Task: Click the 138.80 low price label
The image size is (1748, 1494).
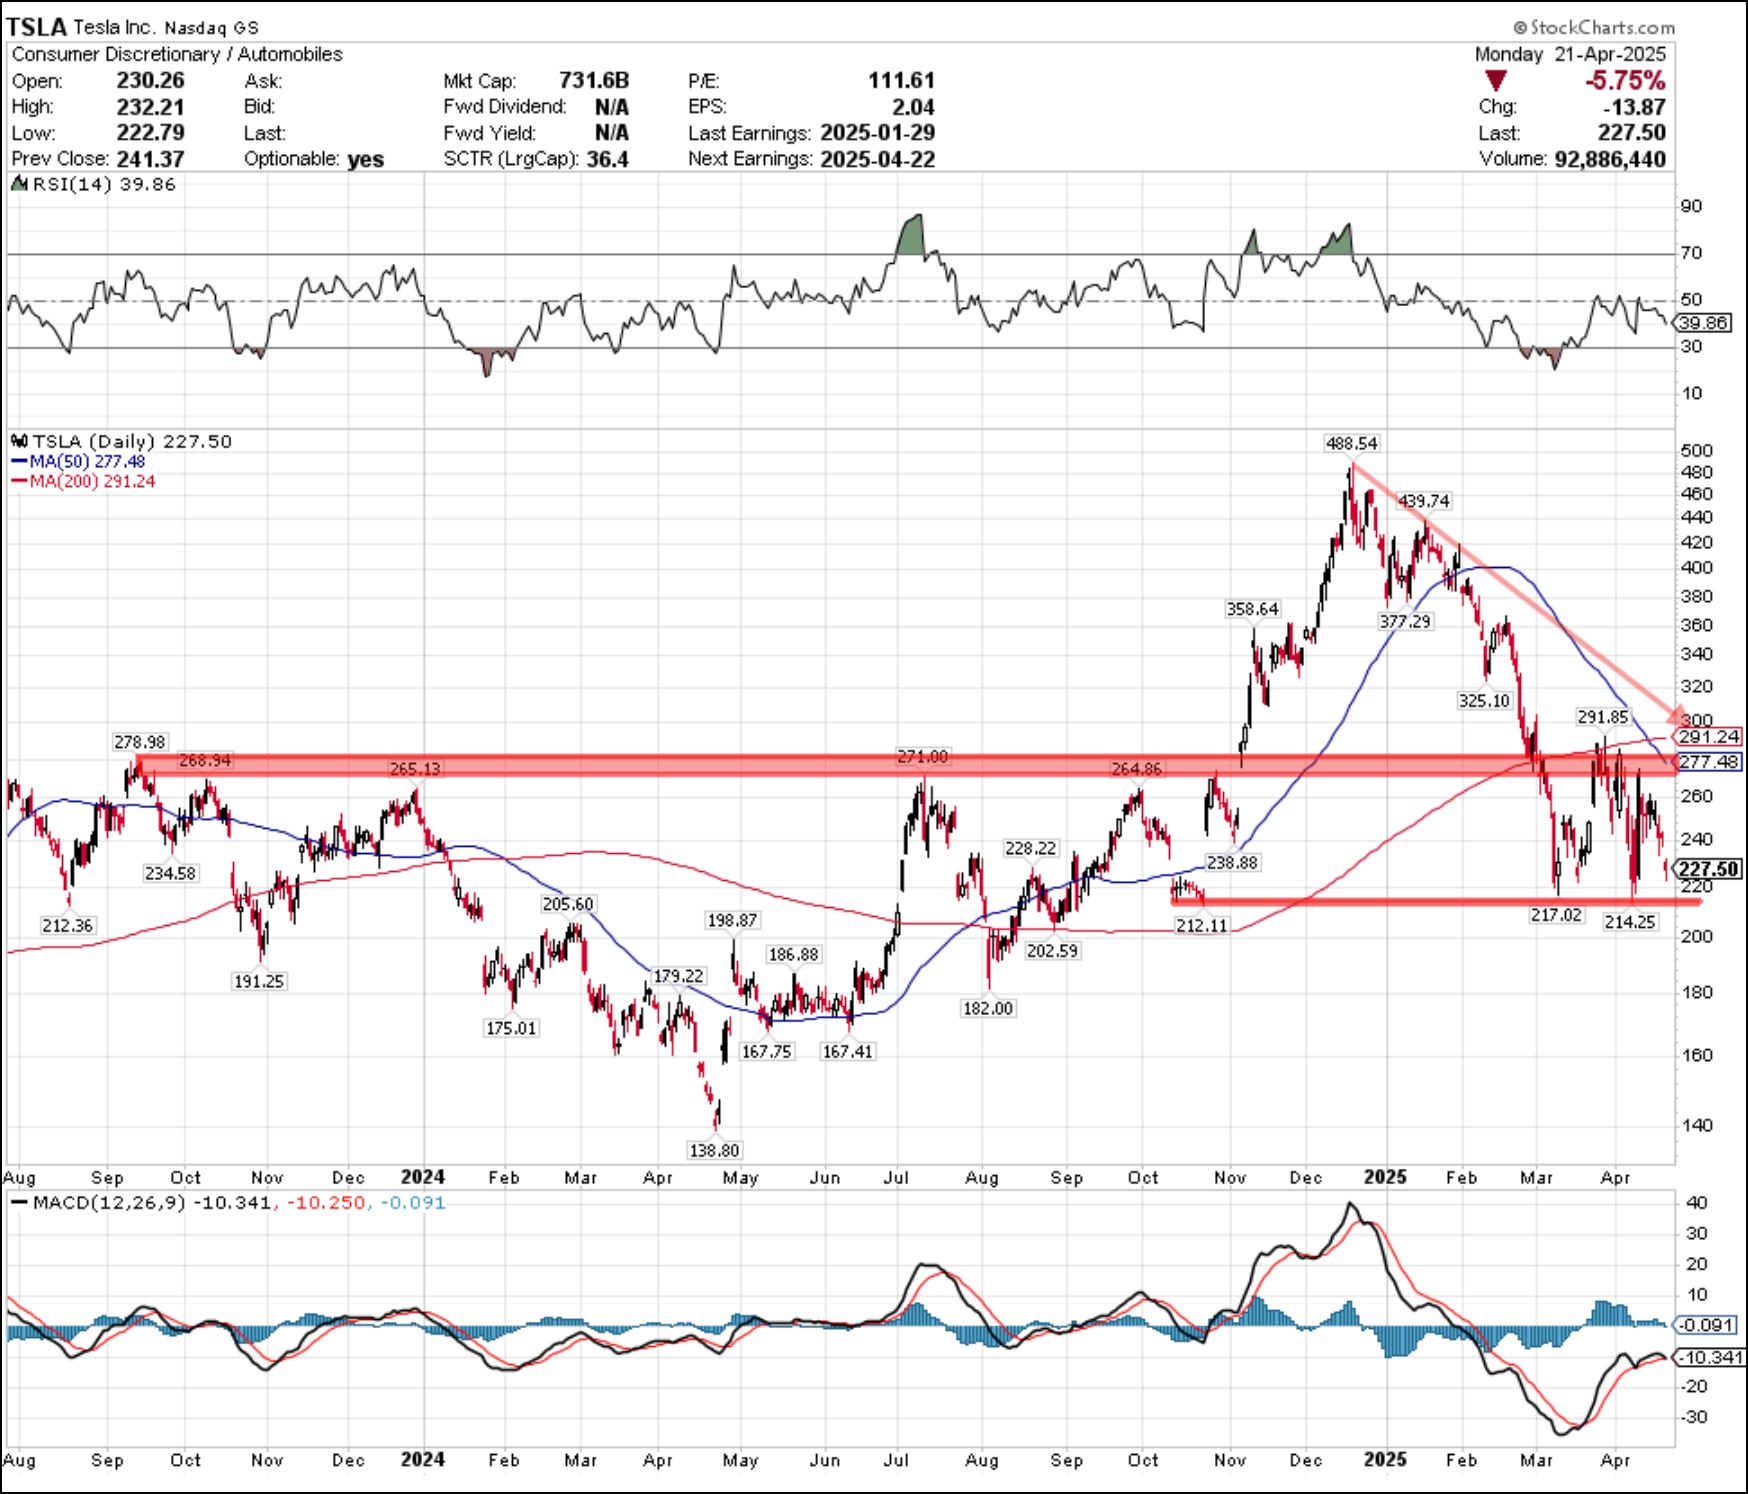Action: (714, 1150)
